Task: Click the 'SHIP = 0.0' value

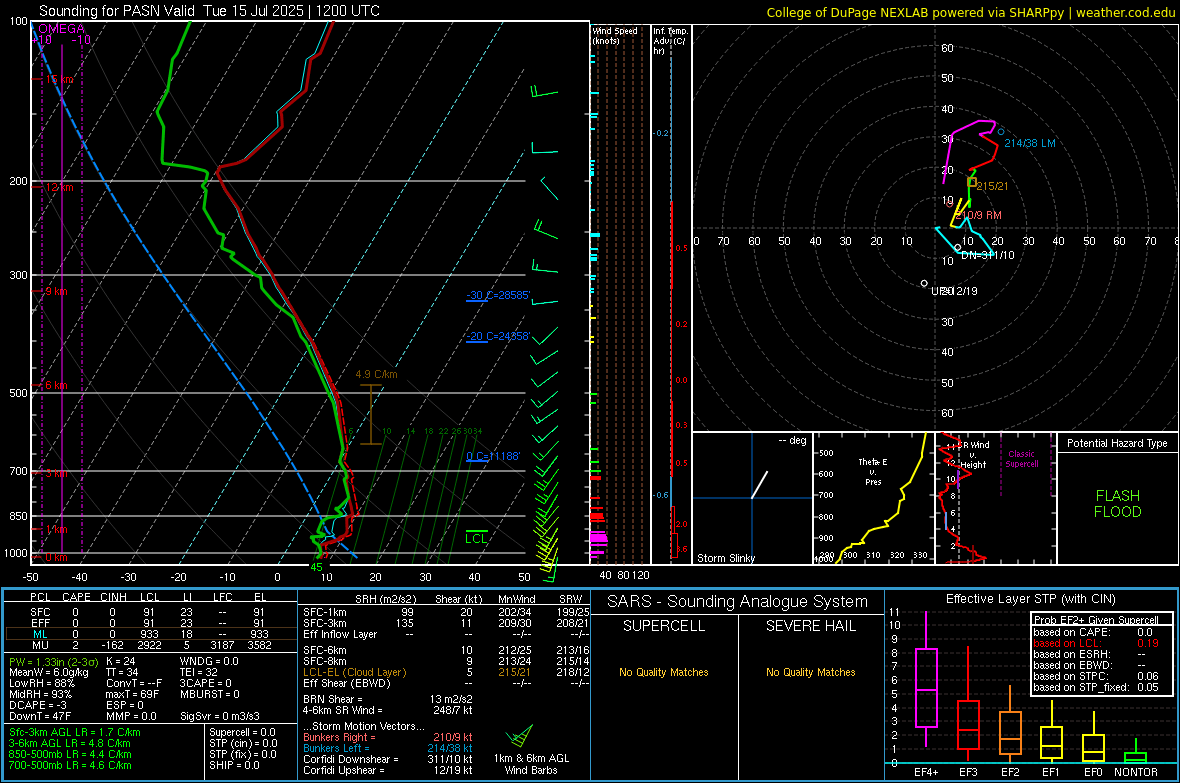Action: point(234,765)
